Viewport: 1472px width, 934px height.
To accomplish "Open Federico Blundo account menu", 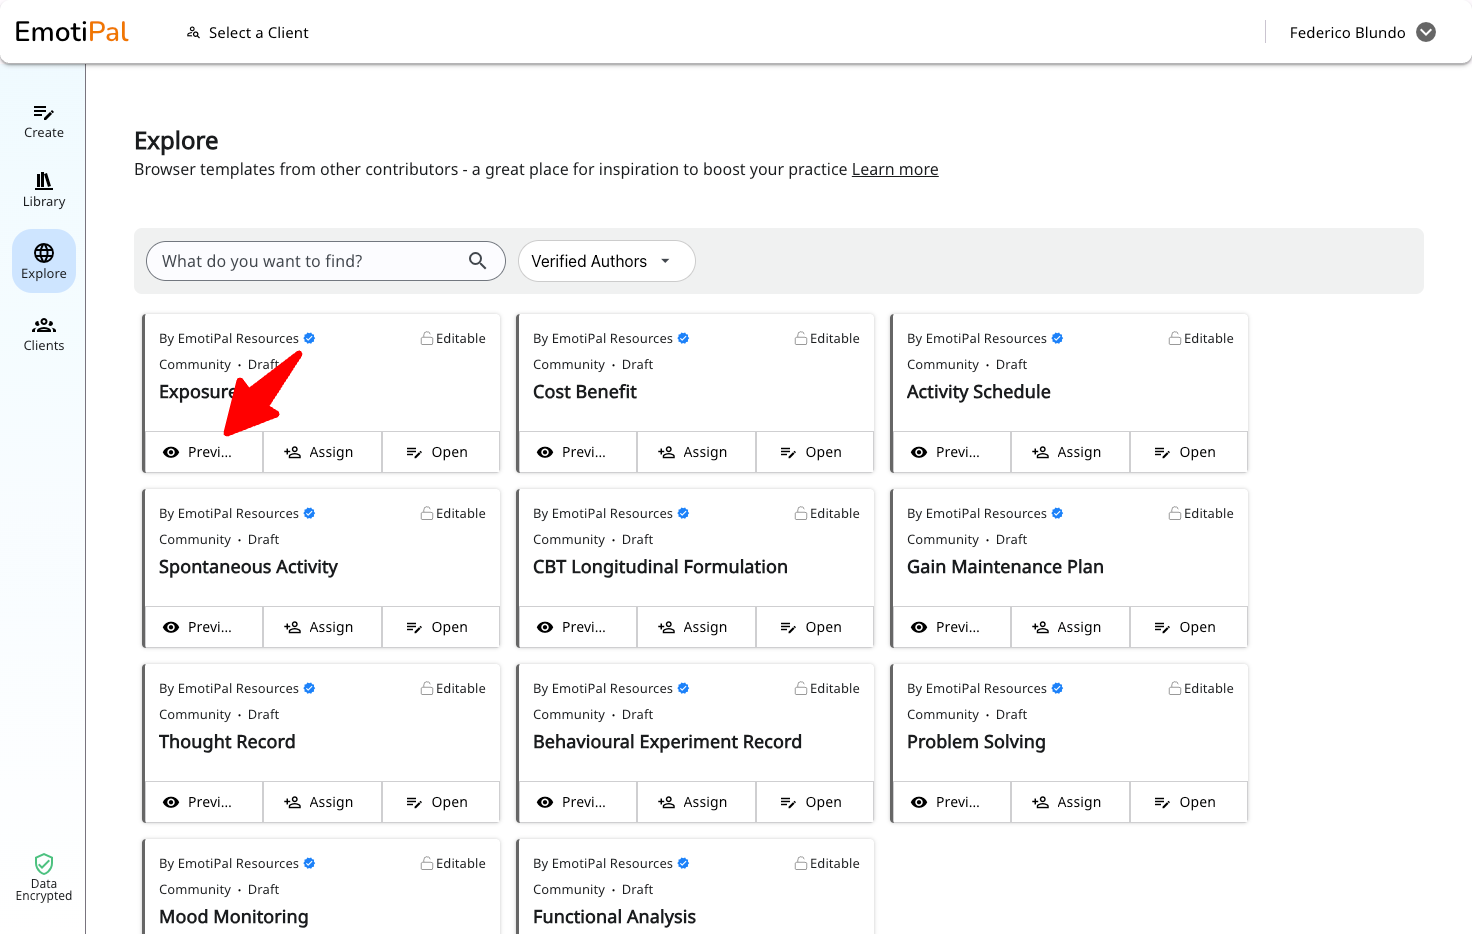I will (x=1362, y=32).
